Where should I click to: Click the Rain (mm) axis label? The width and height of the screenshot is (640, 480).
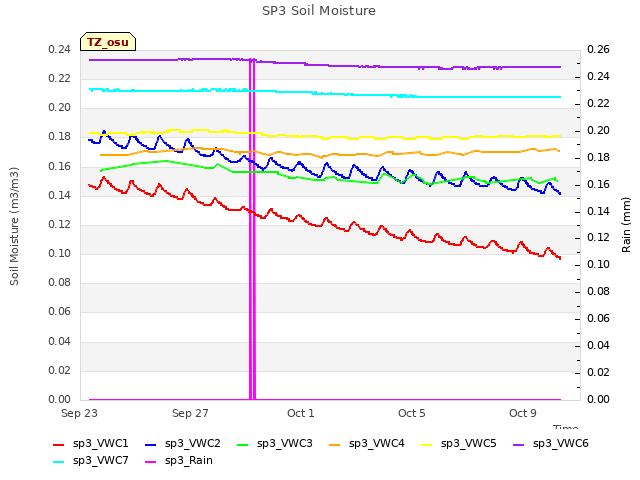click(x=626, y=225)
